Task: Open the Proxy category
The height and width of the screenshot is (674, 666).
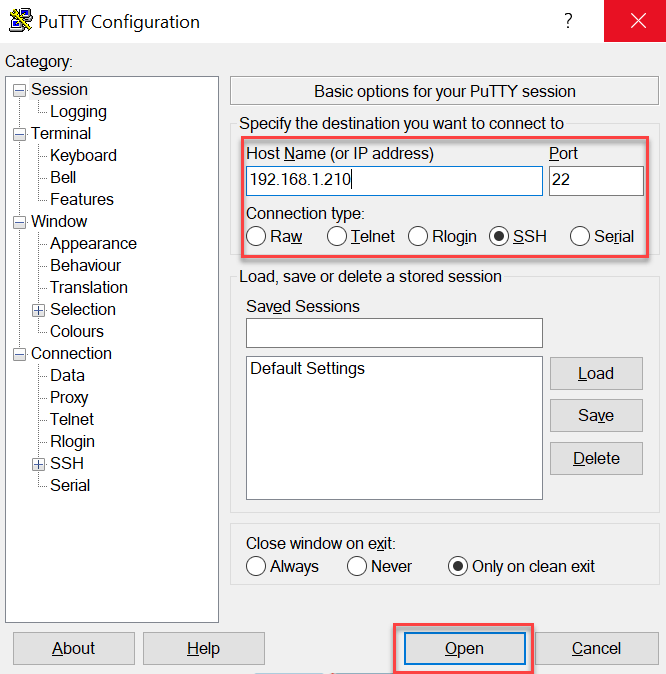Action: click(69, 398)
